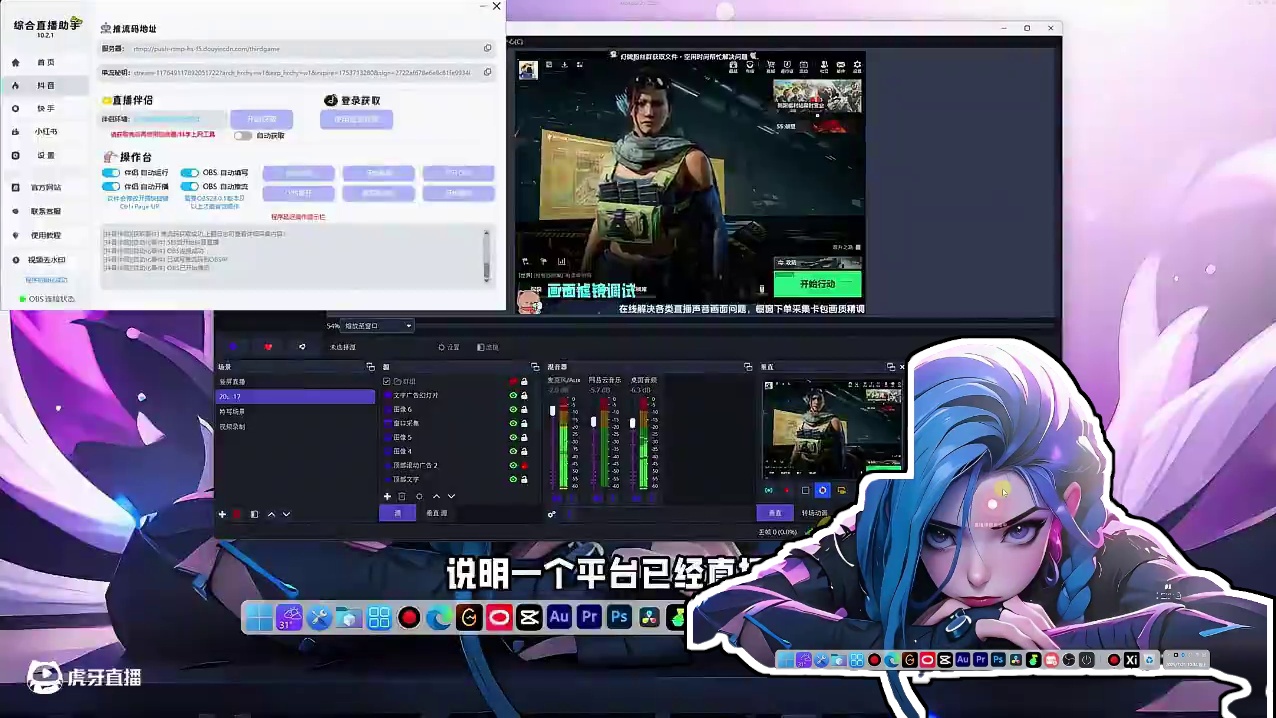
Task: Move selected scene up with arrow
Action: click(270, 514)
